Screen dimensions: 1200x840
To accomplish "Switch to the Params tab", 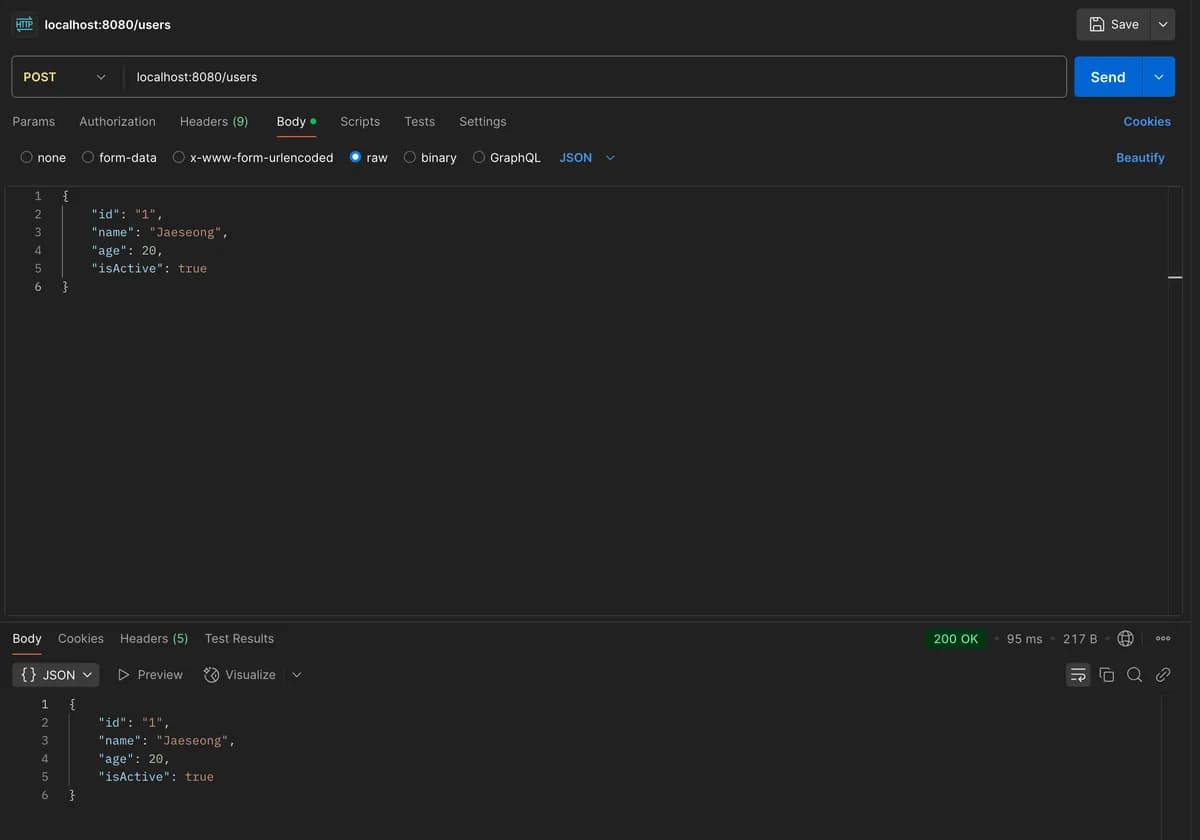I will click(x=34, y=121).
